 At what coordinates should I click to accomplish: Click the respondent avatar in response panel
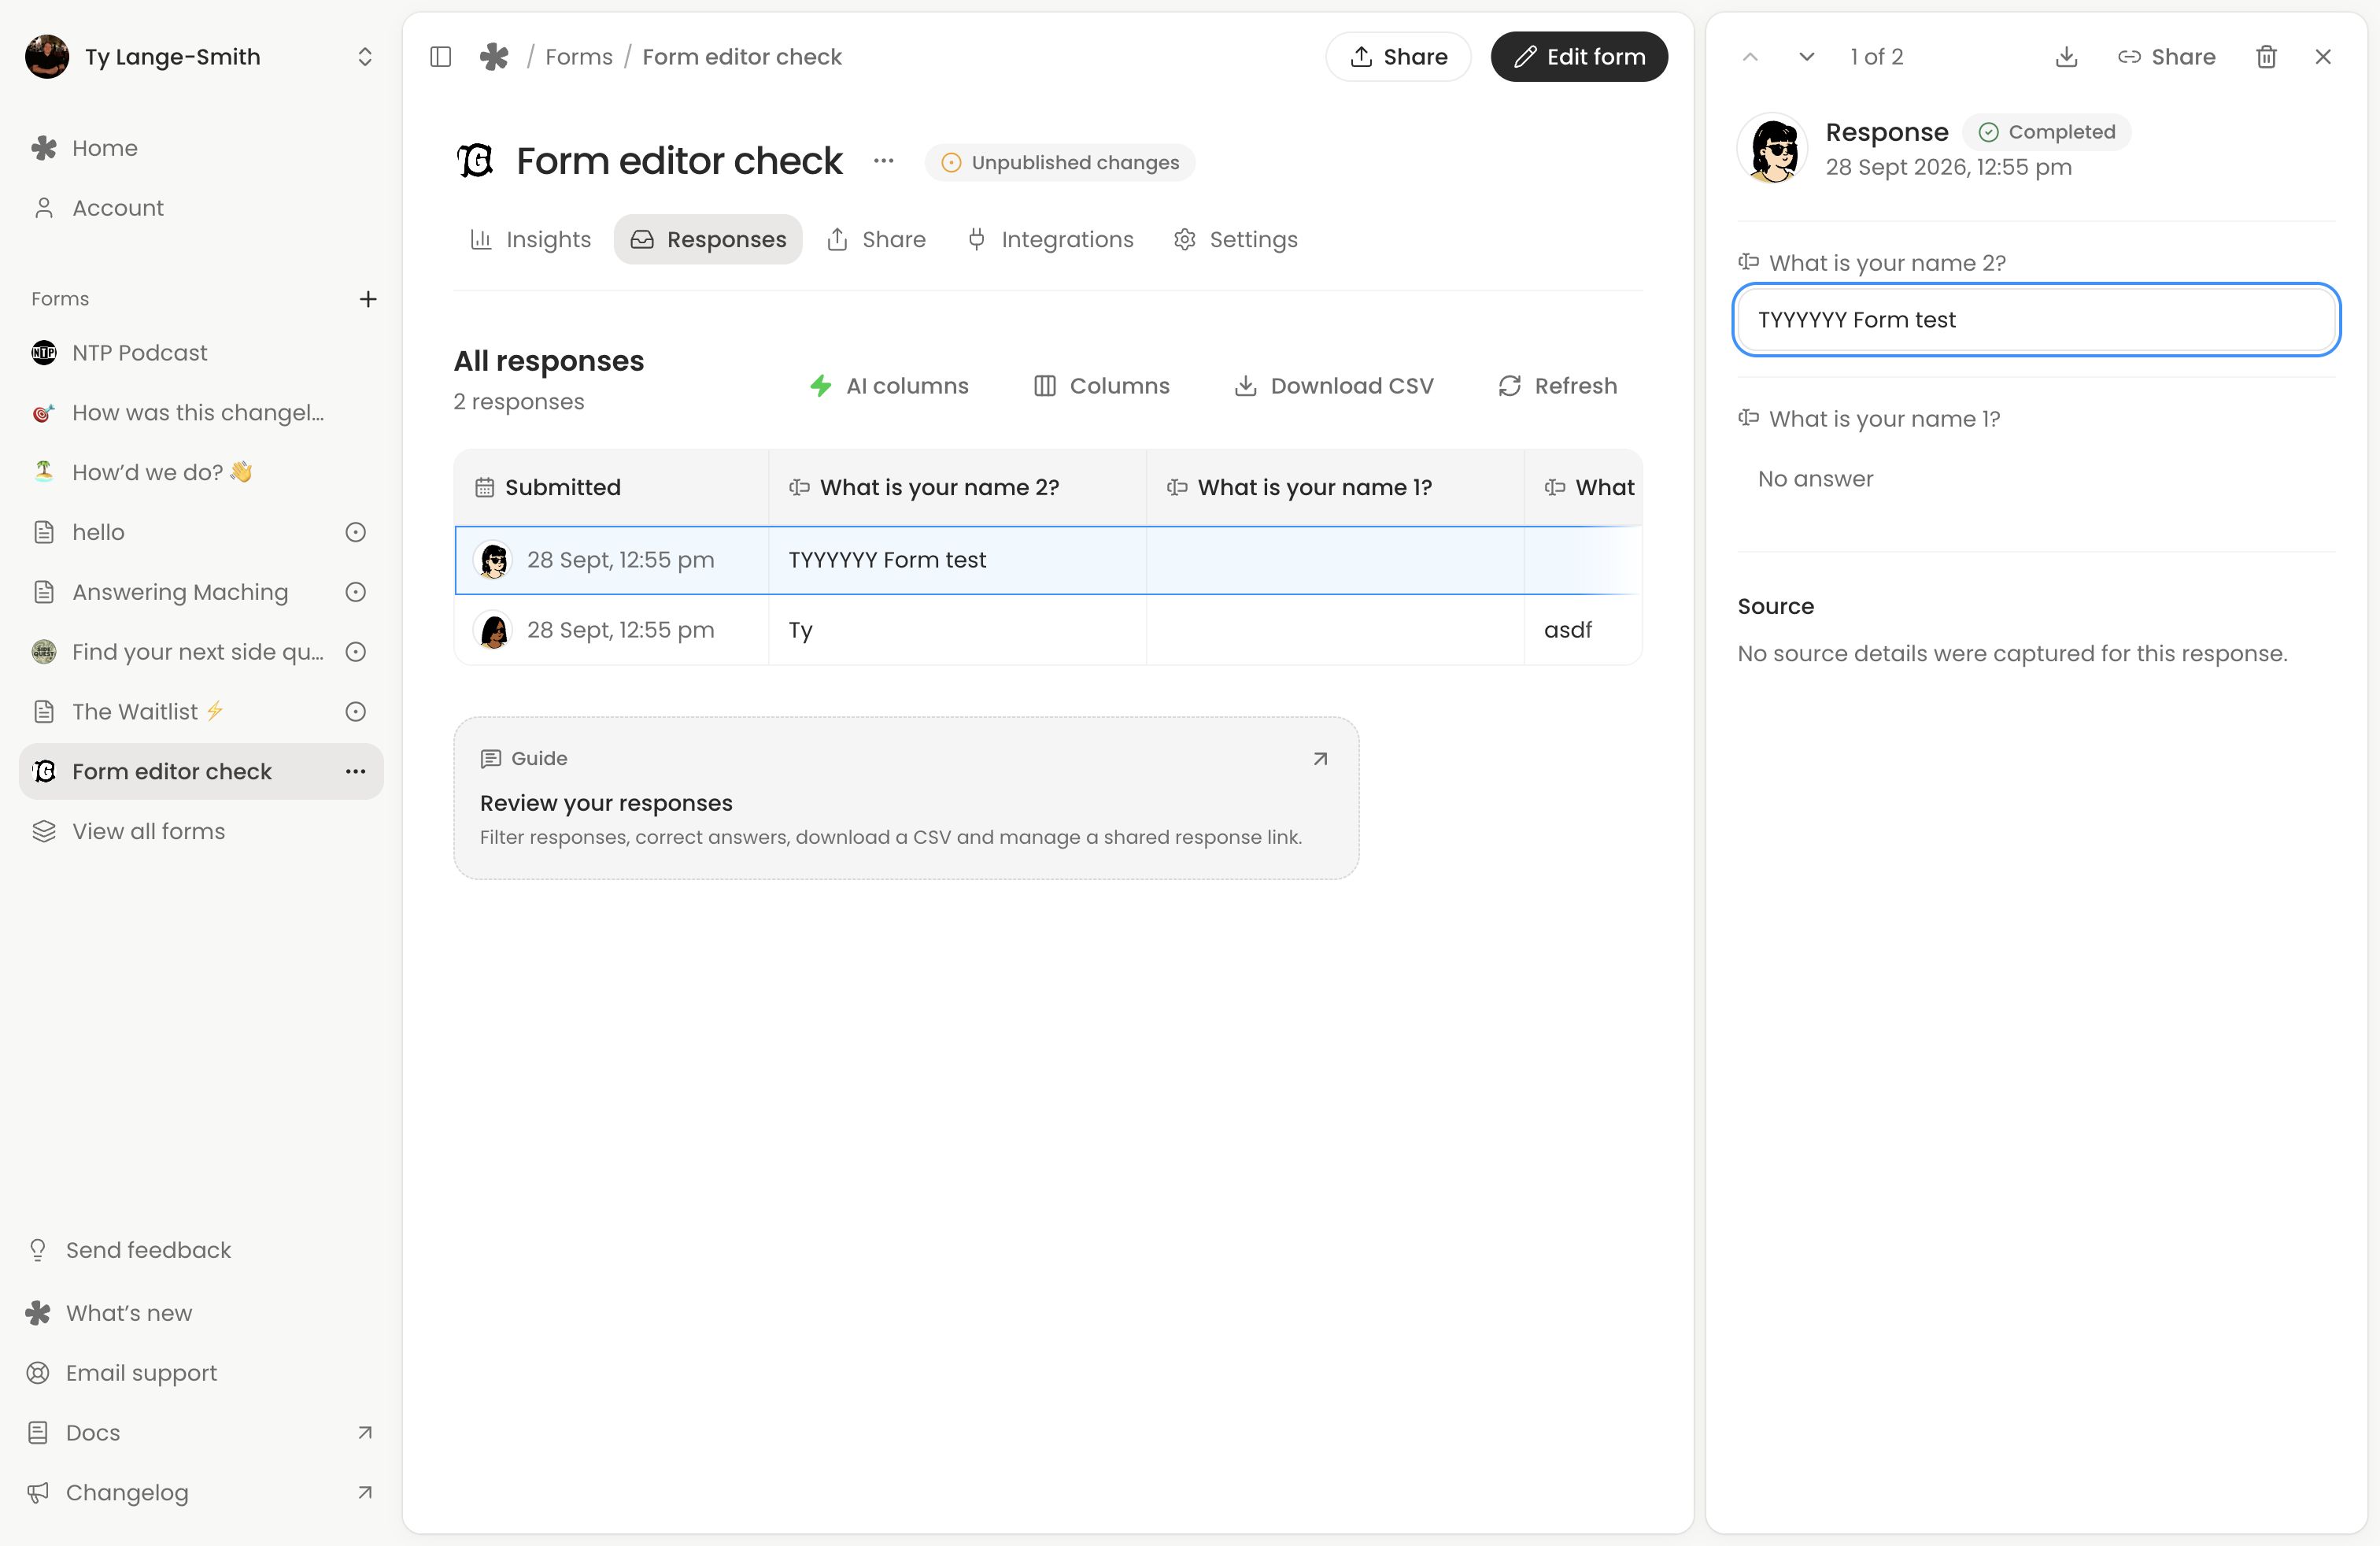tap(1773, 149)
